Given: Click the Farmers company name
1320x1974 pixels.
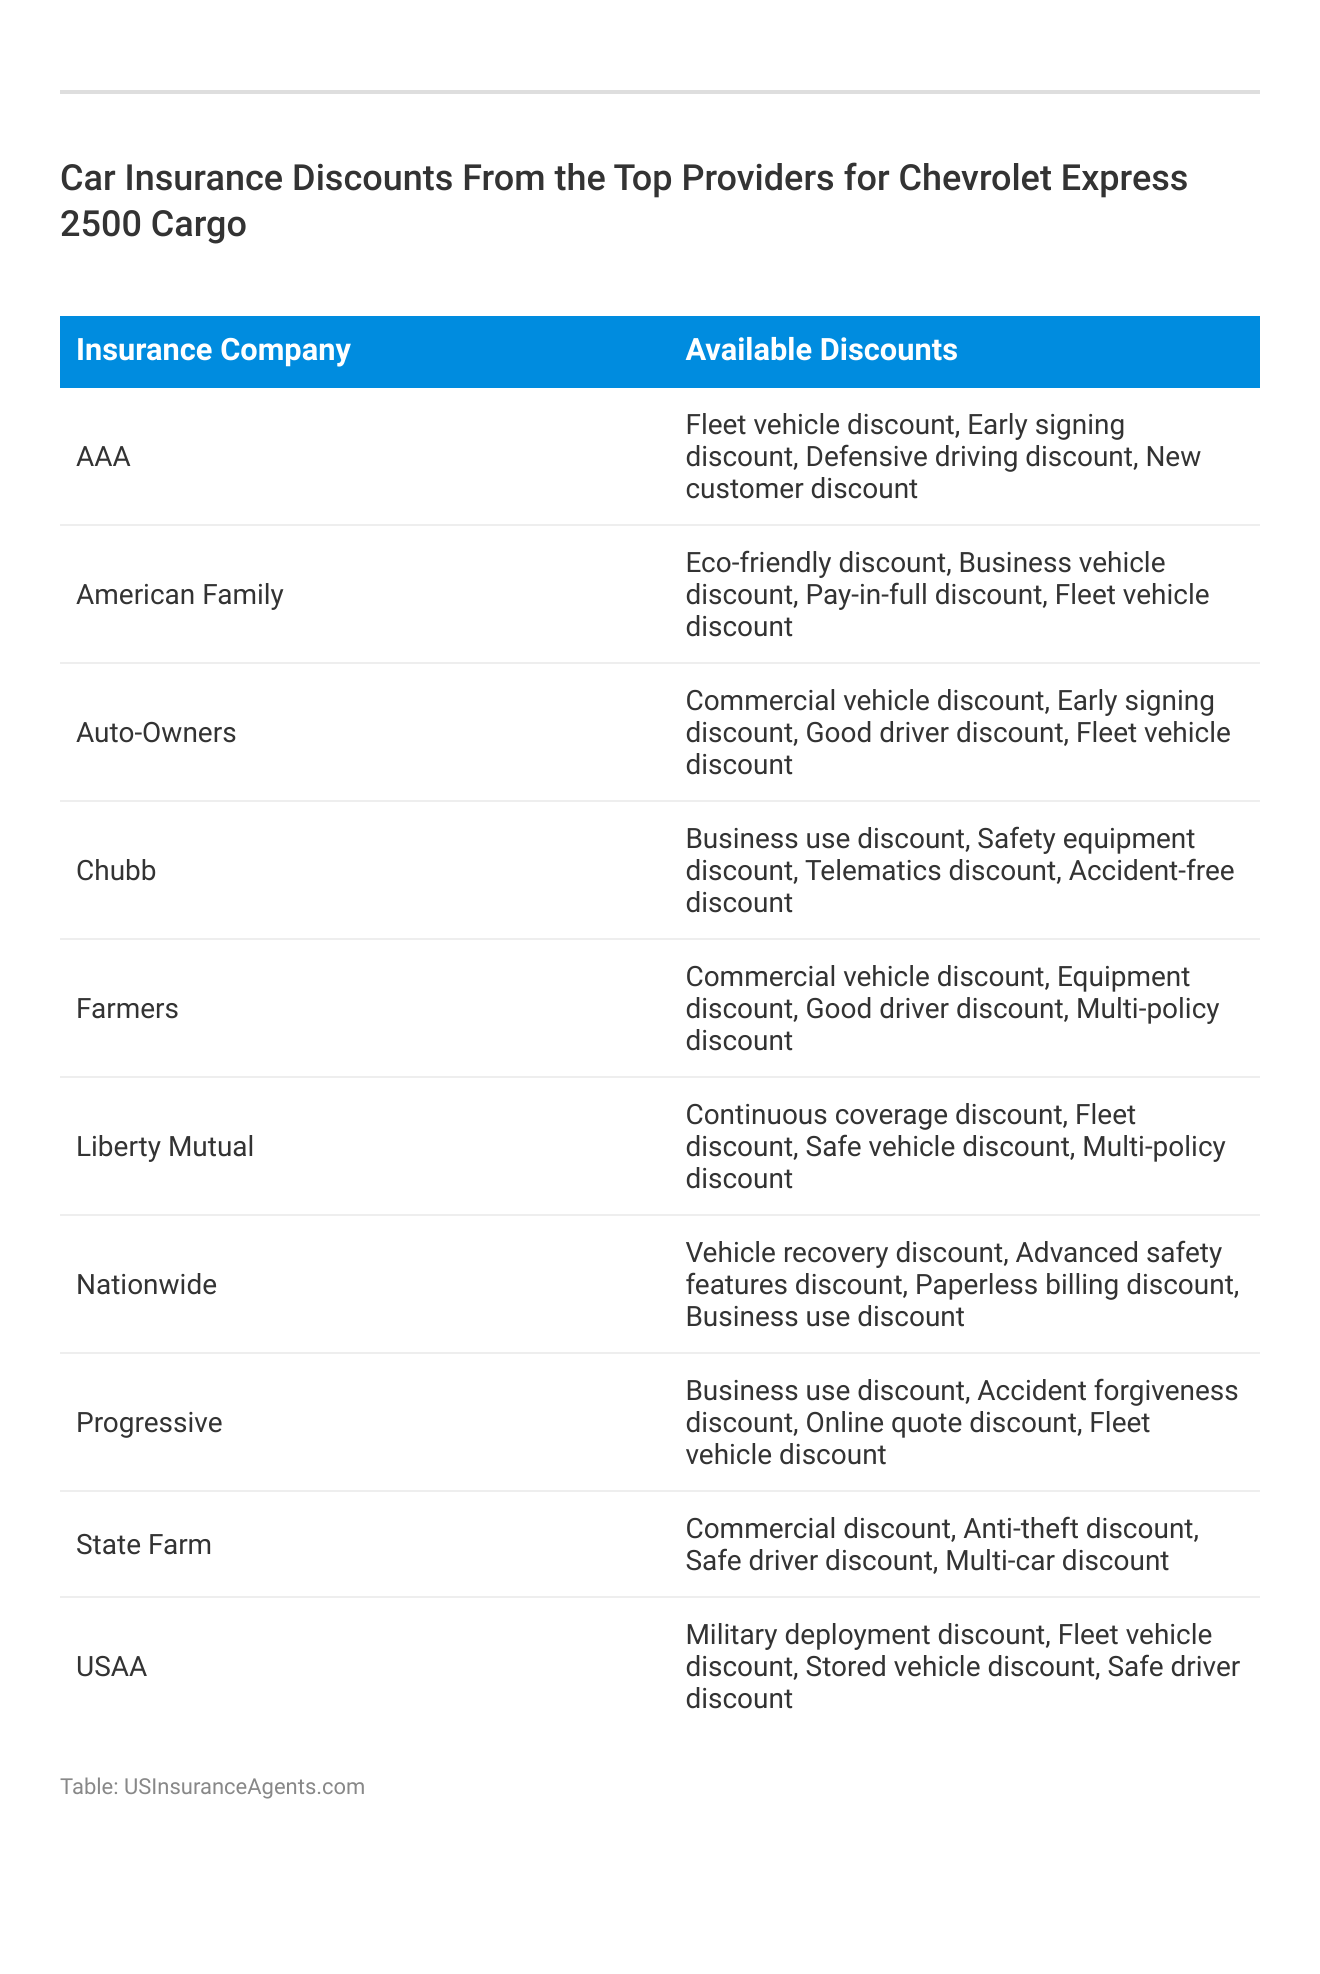Looking at the screenshot, I should point(127,1009).
